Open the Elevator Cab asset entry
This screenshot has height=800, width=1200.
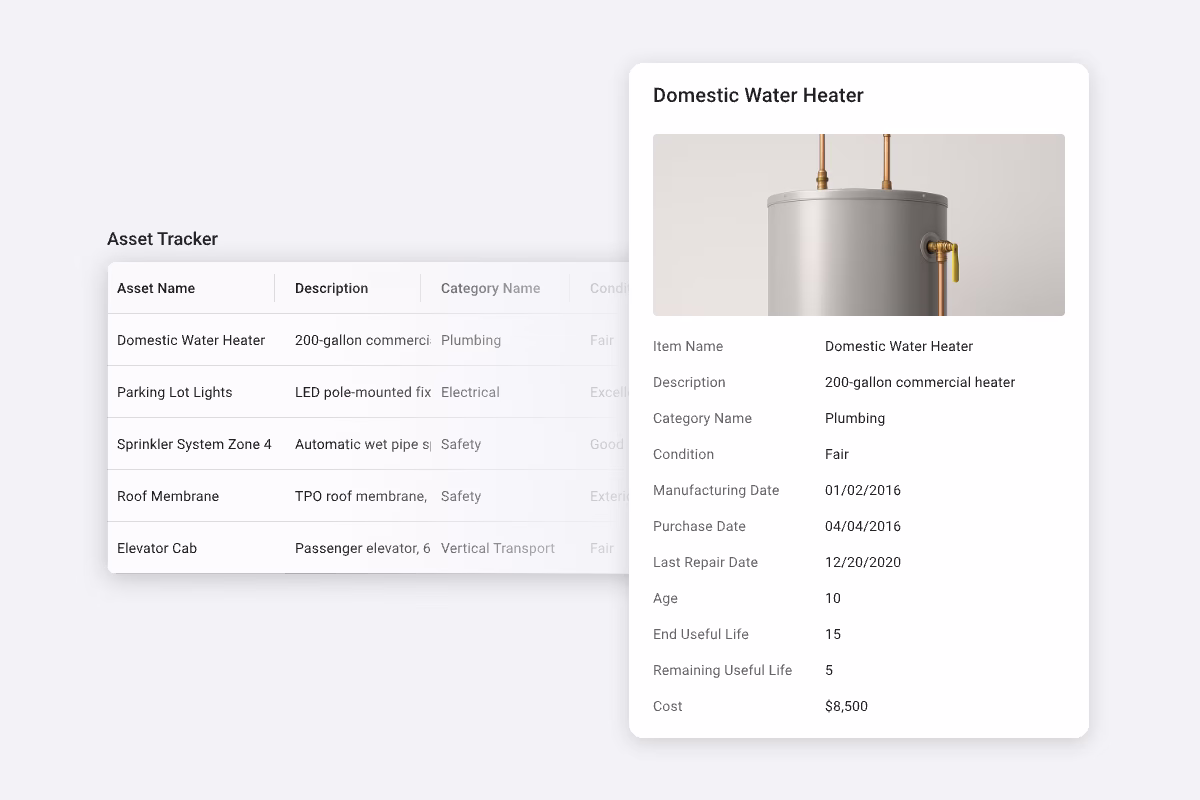156,548
